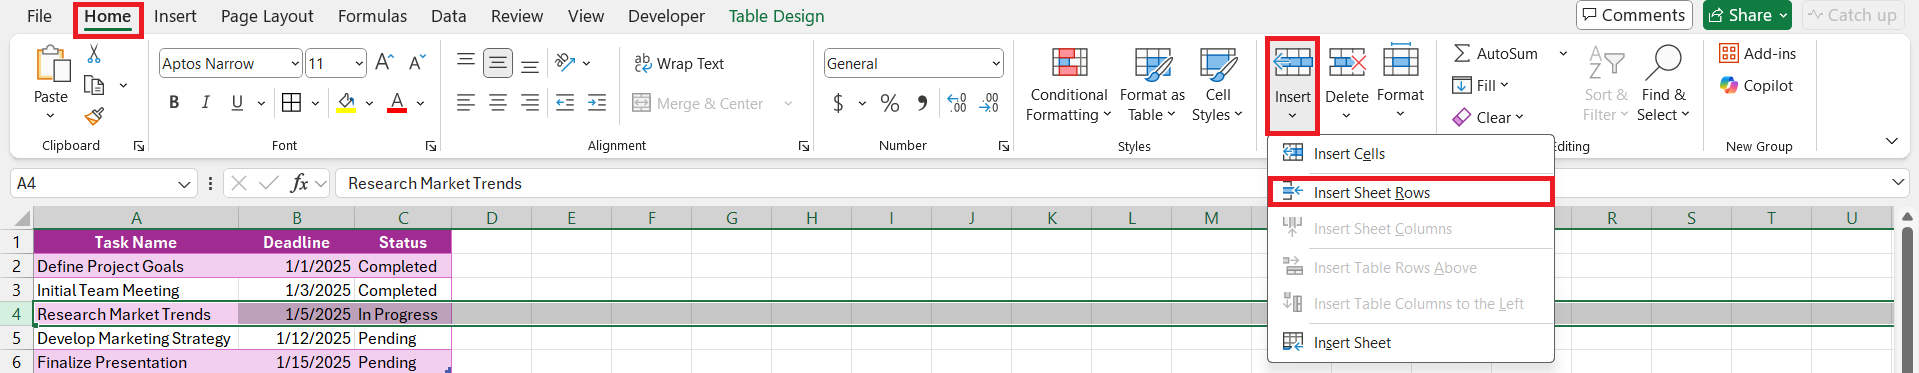Open the Fill button
Image resolution: width=1919 pixels, height=373 pixels.
coord(1480,85)
